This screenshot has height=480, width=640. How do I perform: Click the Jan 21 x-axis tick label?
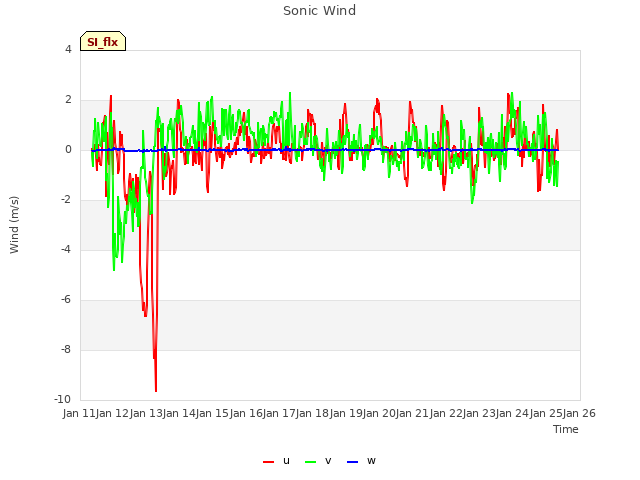pyautogui.click(x=412, y=413)
